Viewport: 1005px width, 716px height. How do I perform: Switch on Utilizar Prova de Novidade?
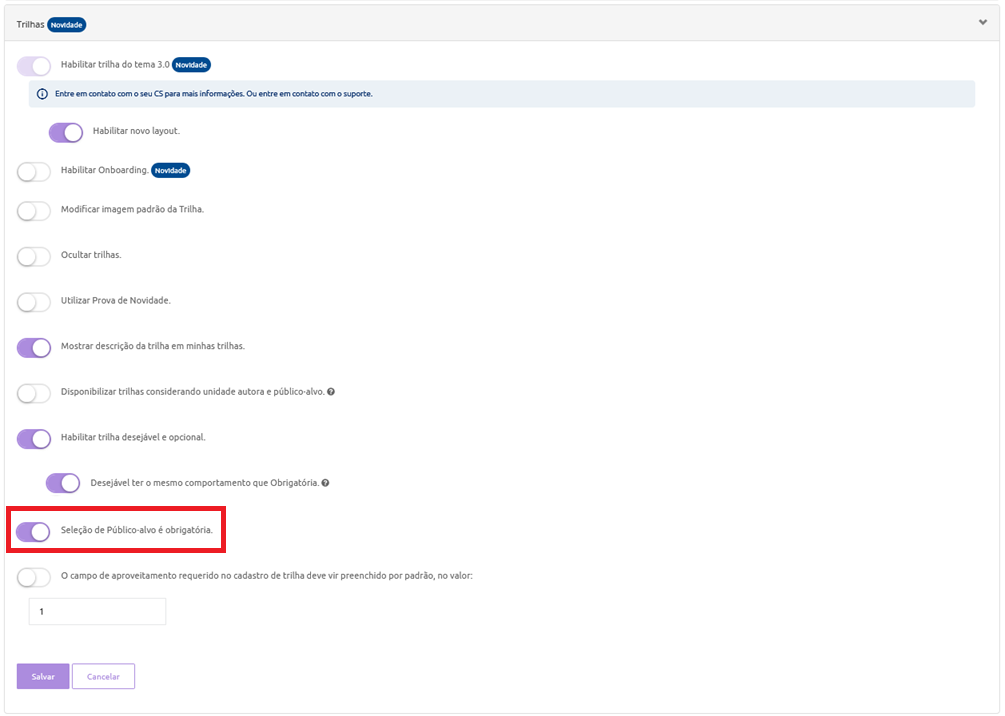pos(34,302)
